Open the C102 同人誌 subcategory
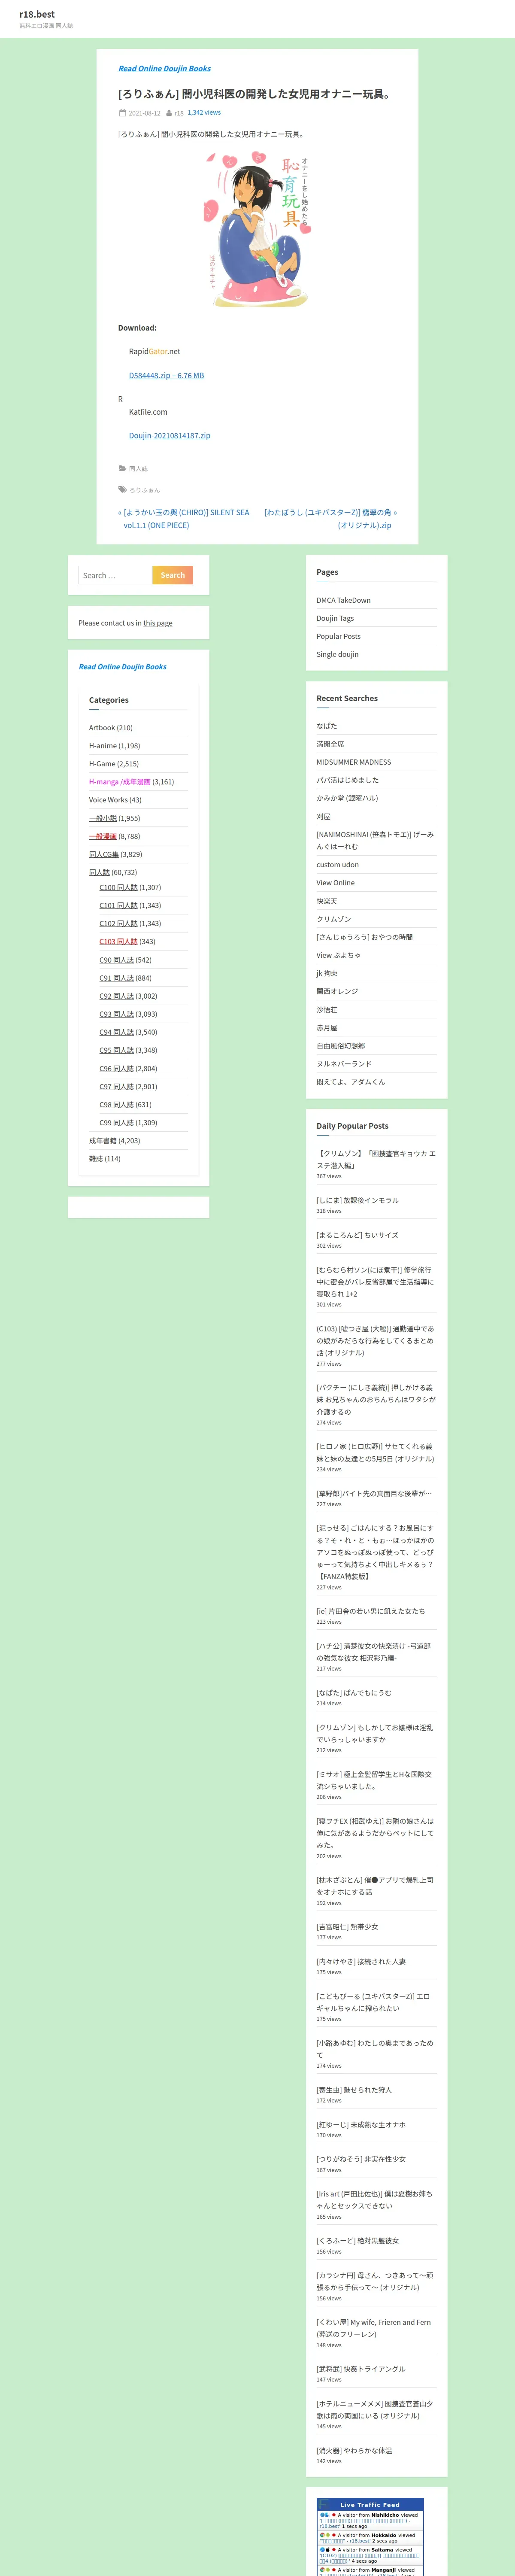 tap(118, 923)
